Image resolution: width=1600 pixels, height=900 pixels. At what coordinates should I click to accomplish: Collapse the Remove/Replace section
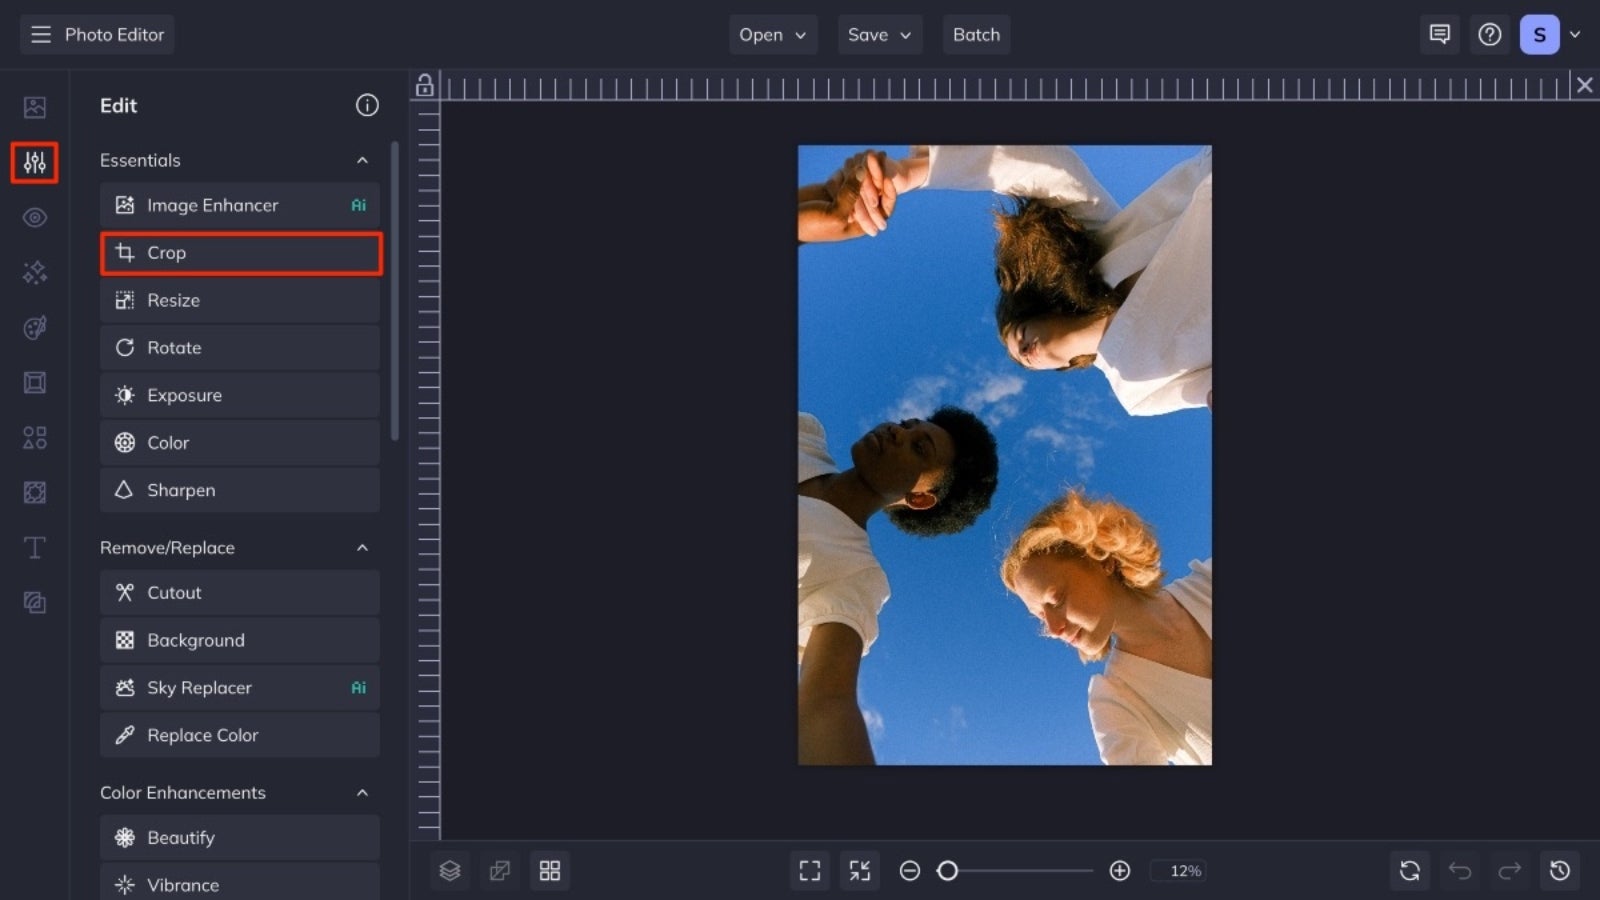click(362, 548)
